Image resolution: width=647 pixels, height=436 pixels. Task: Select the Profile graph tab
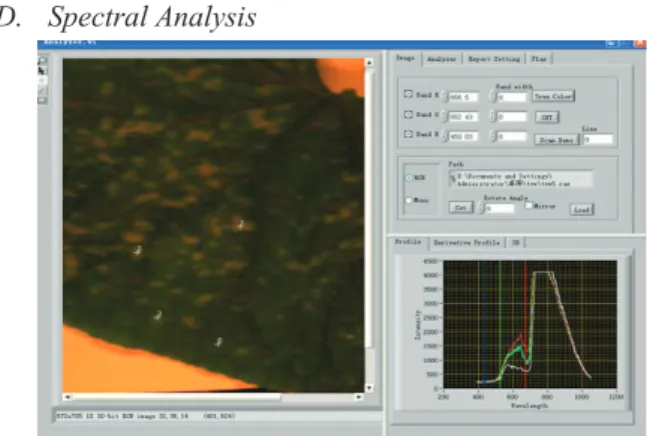408,242
